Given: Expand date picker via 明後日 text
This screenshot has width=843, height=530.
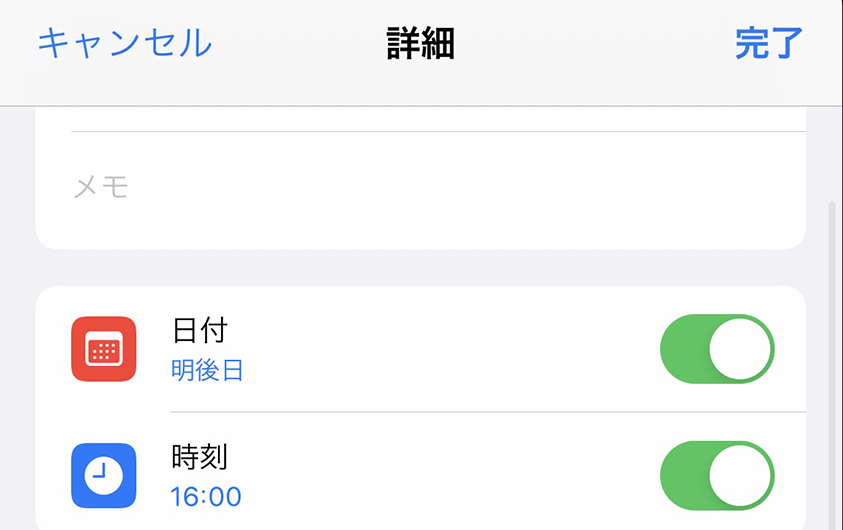Looking at the screenshot, I should point(208,370).
